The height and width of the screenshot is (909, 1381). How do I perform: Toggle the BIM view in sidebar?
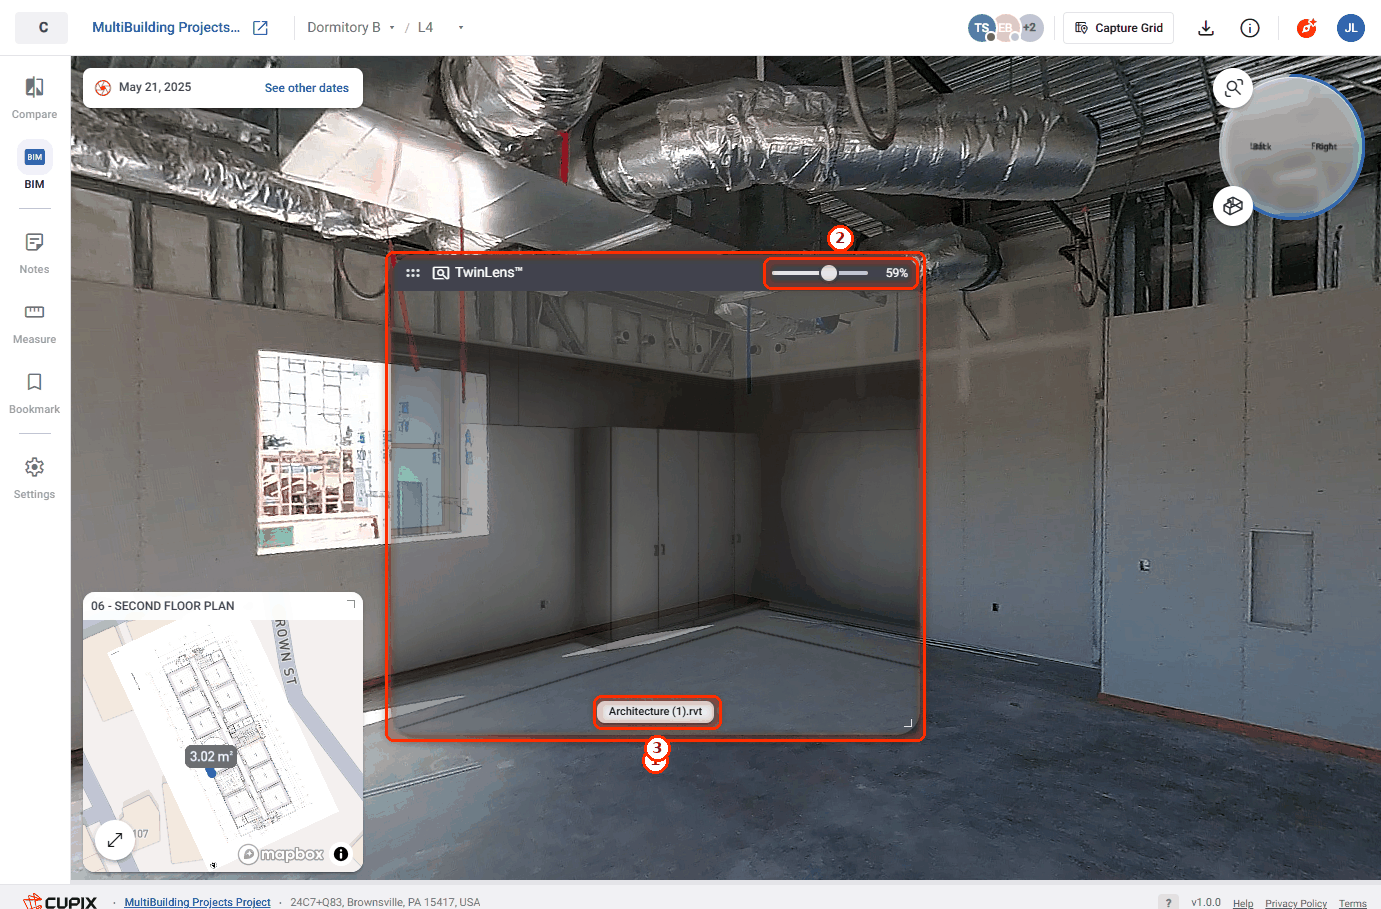pos(34,167)
